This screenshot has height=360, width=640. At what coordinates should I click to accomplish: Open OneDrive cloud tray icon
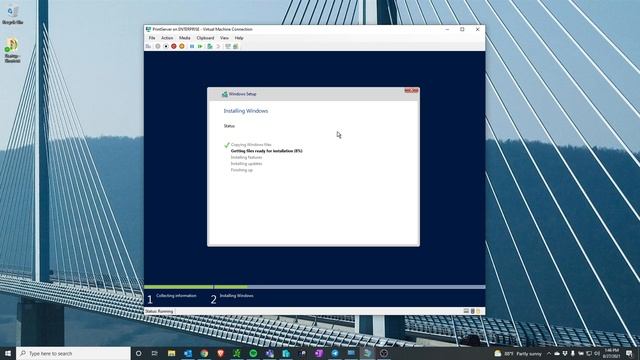(557, 353)
